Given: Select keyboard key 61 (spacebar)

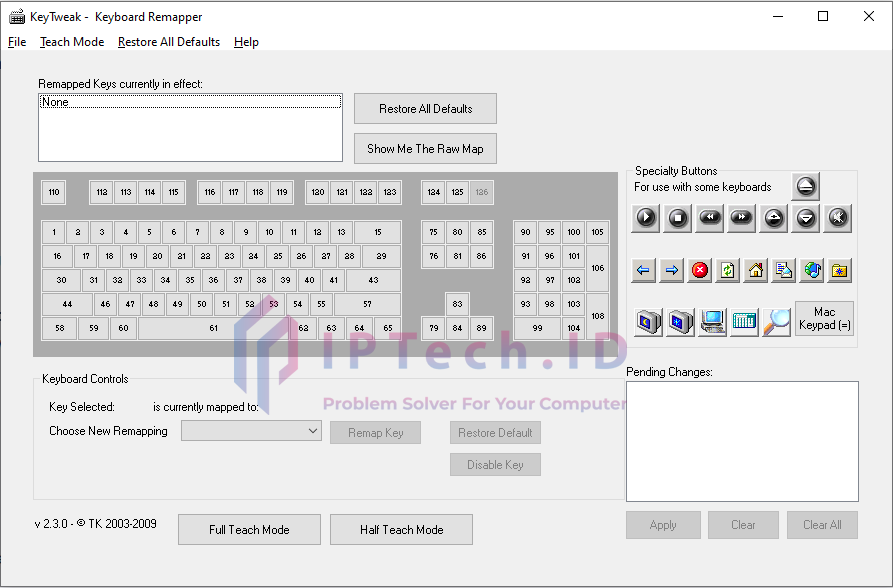Looking at the screenshot, I should tap(214, 328).
